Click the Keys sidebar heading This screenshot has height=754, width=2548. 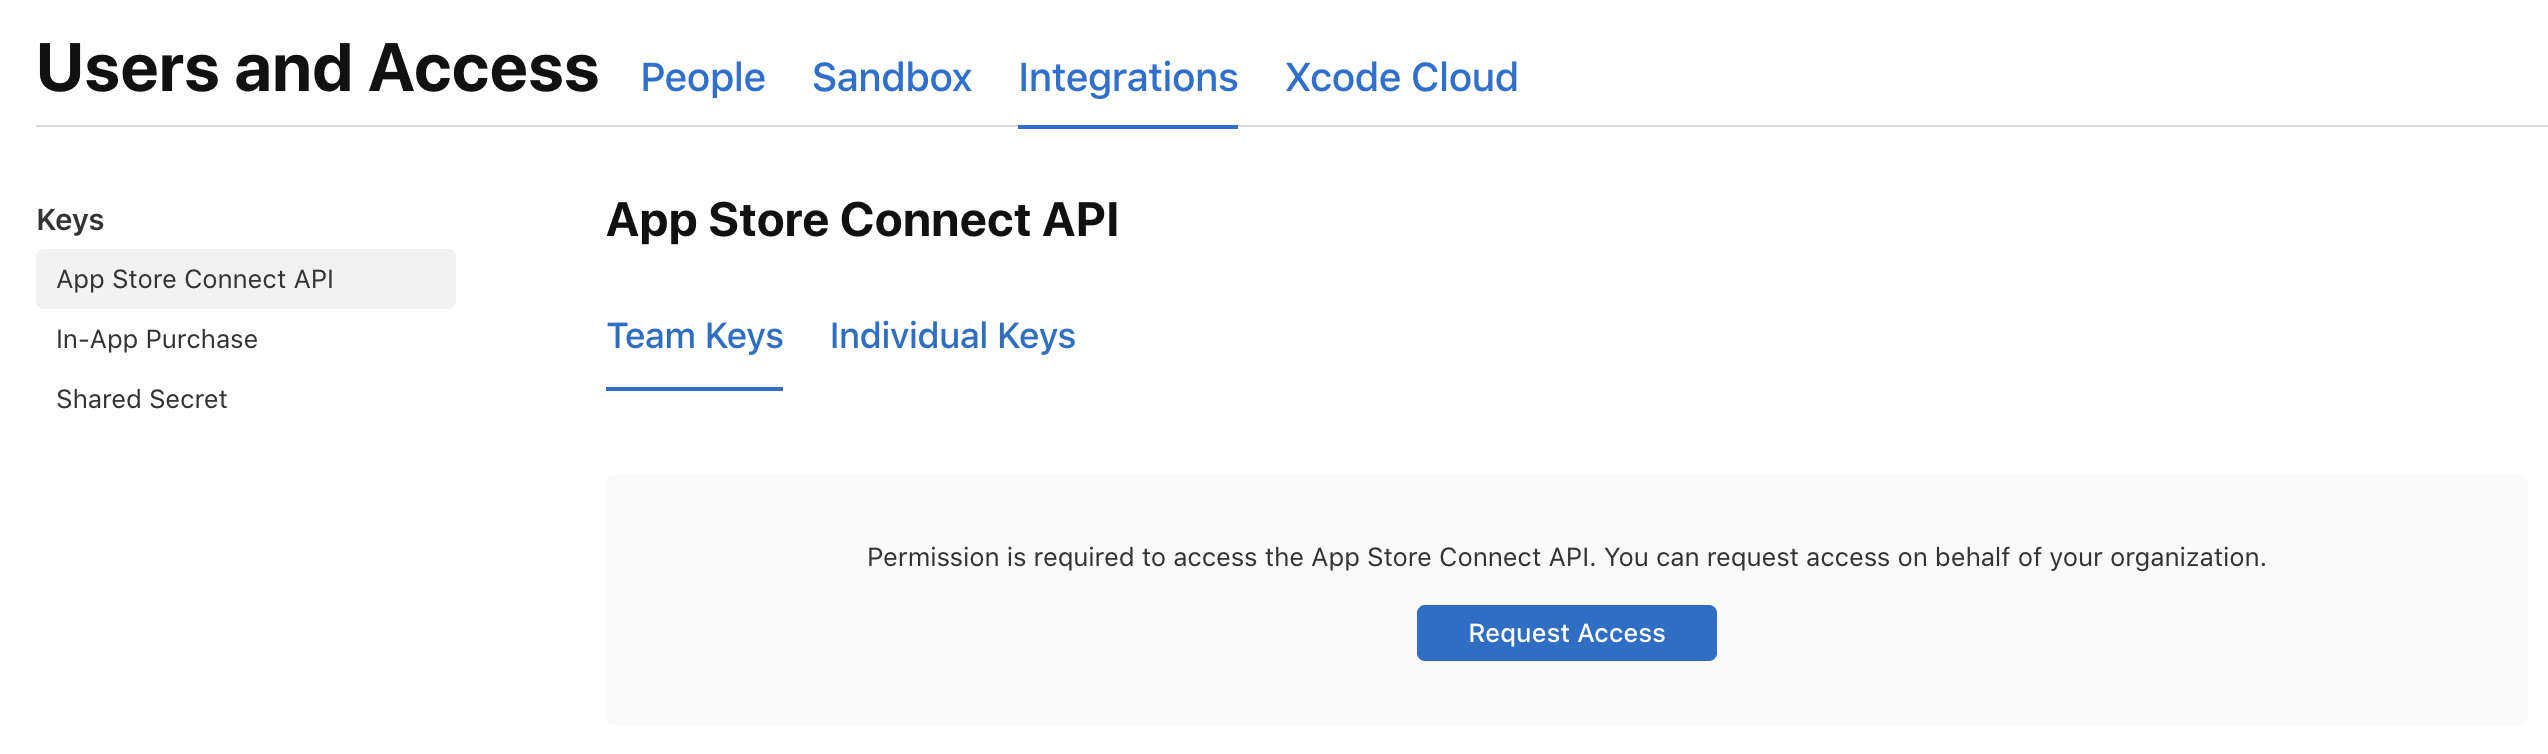pos(70,220)
